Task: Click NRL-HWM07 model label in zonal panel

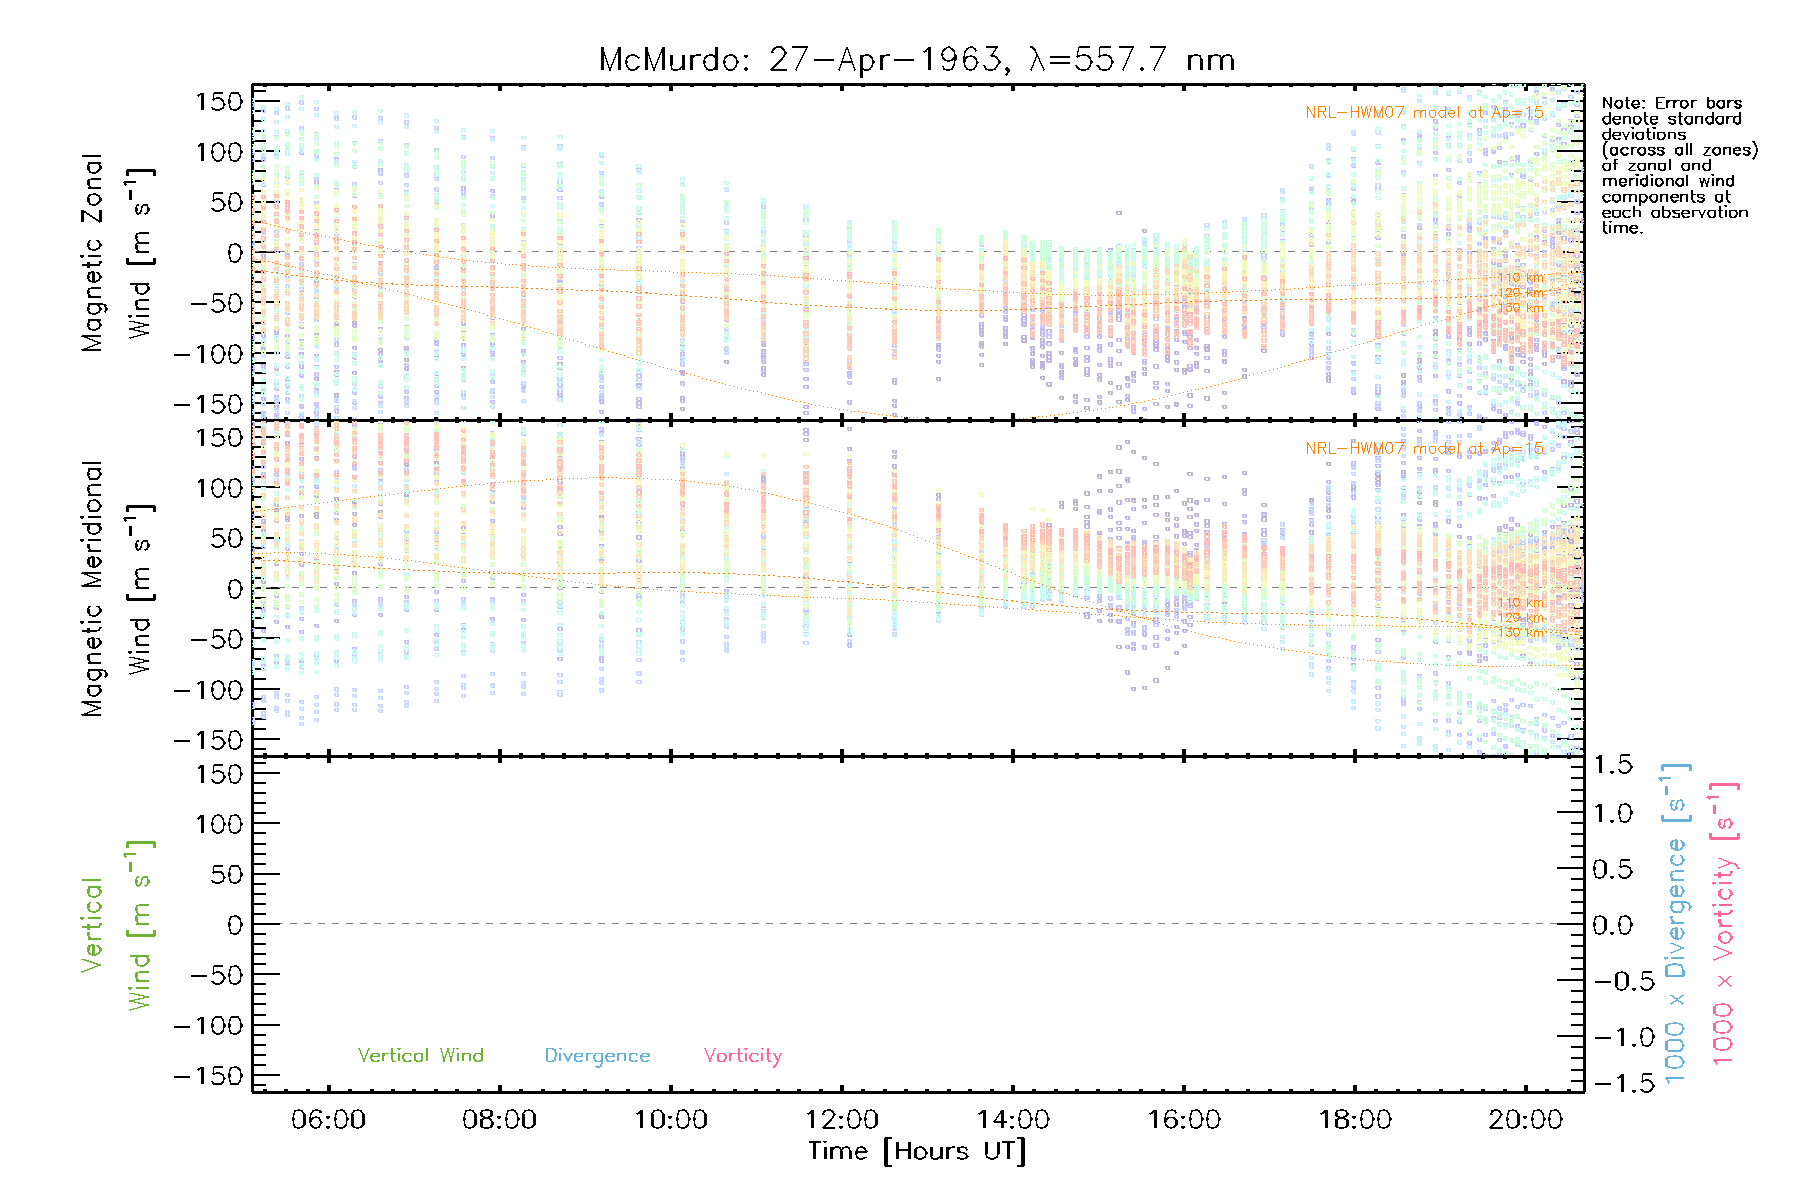Action: (1424, 113)
